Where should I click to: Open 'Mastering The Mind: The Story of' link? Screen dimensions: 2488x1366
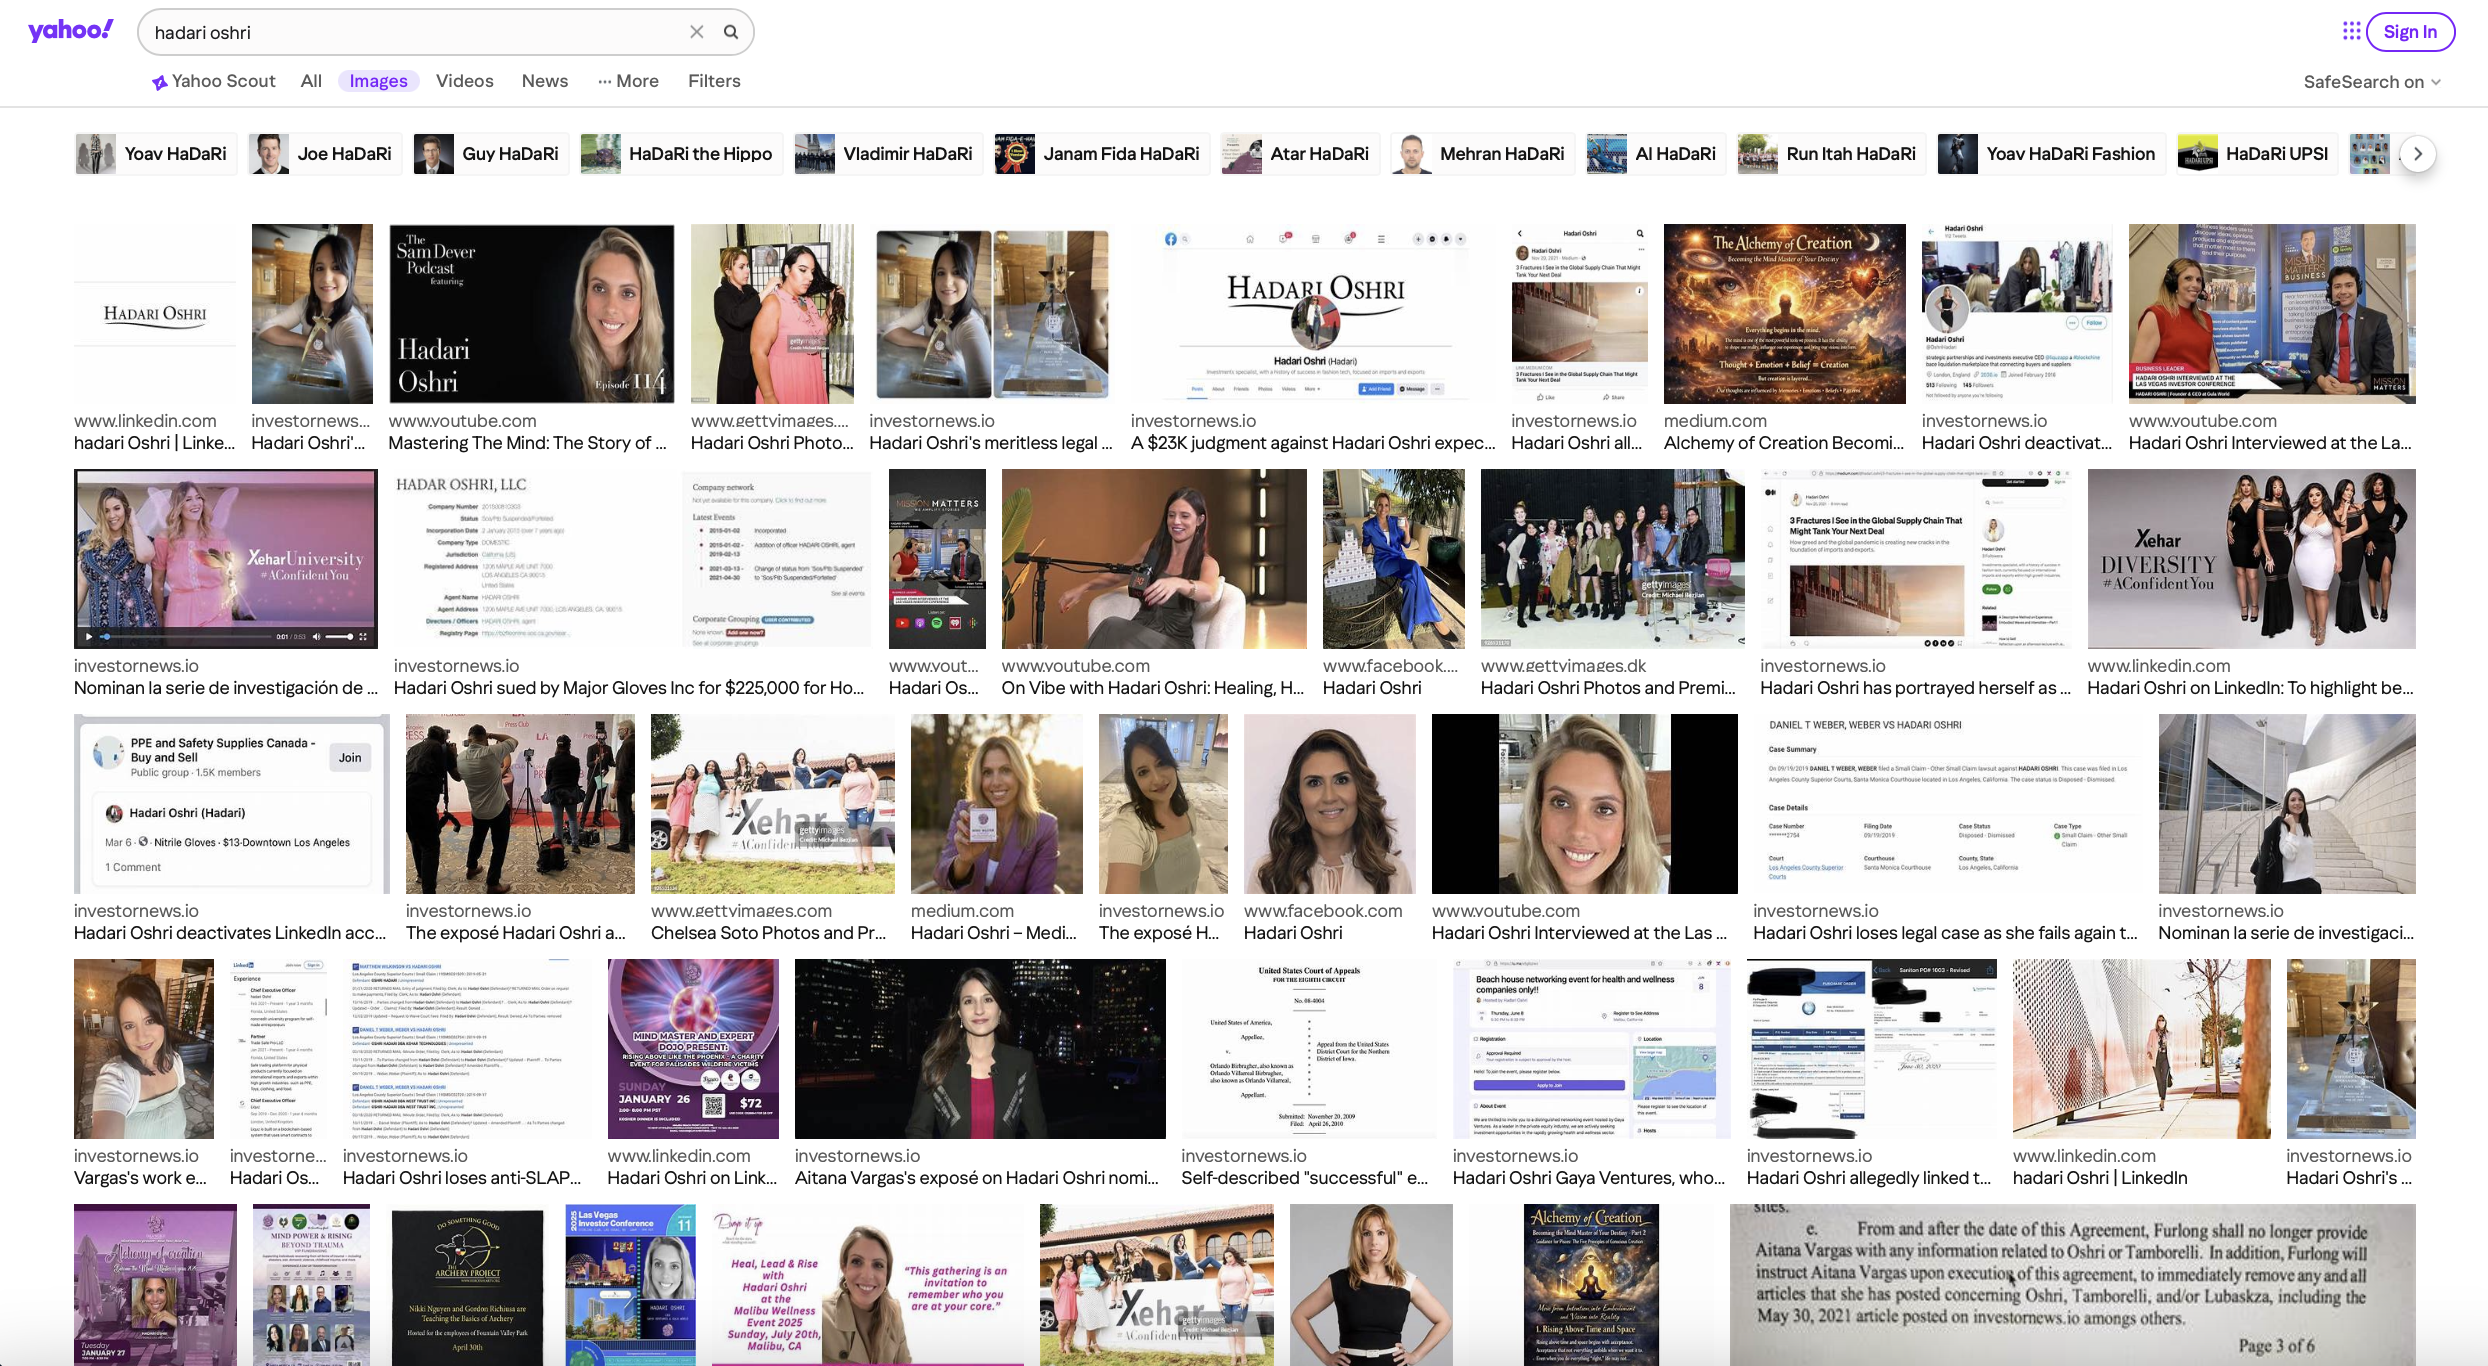point(527,443)
